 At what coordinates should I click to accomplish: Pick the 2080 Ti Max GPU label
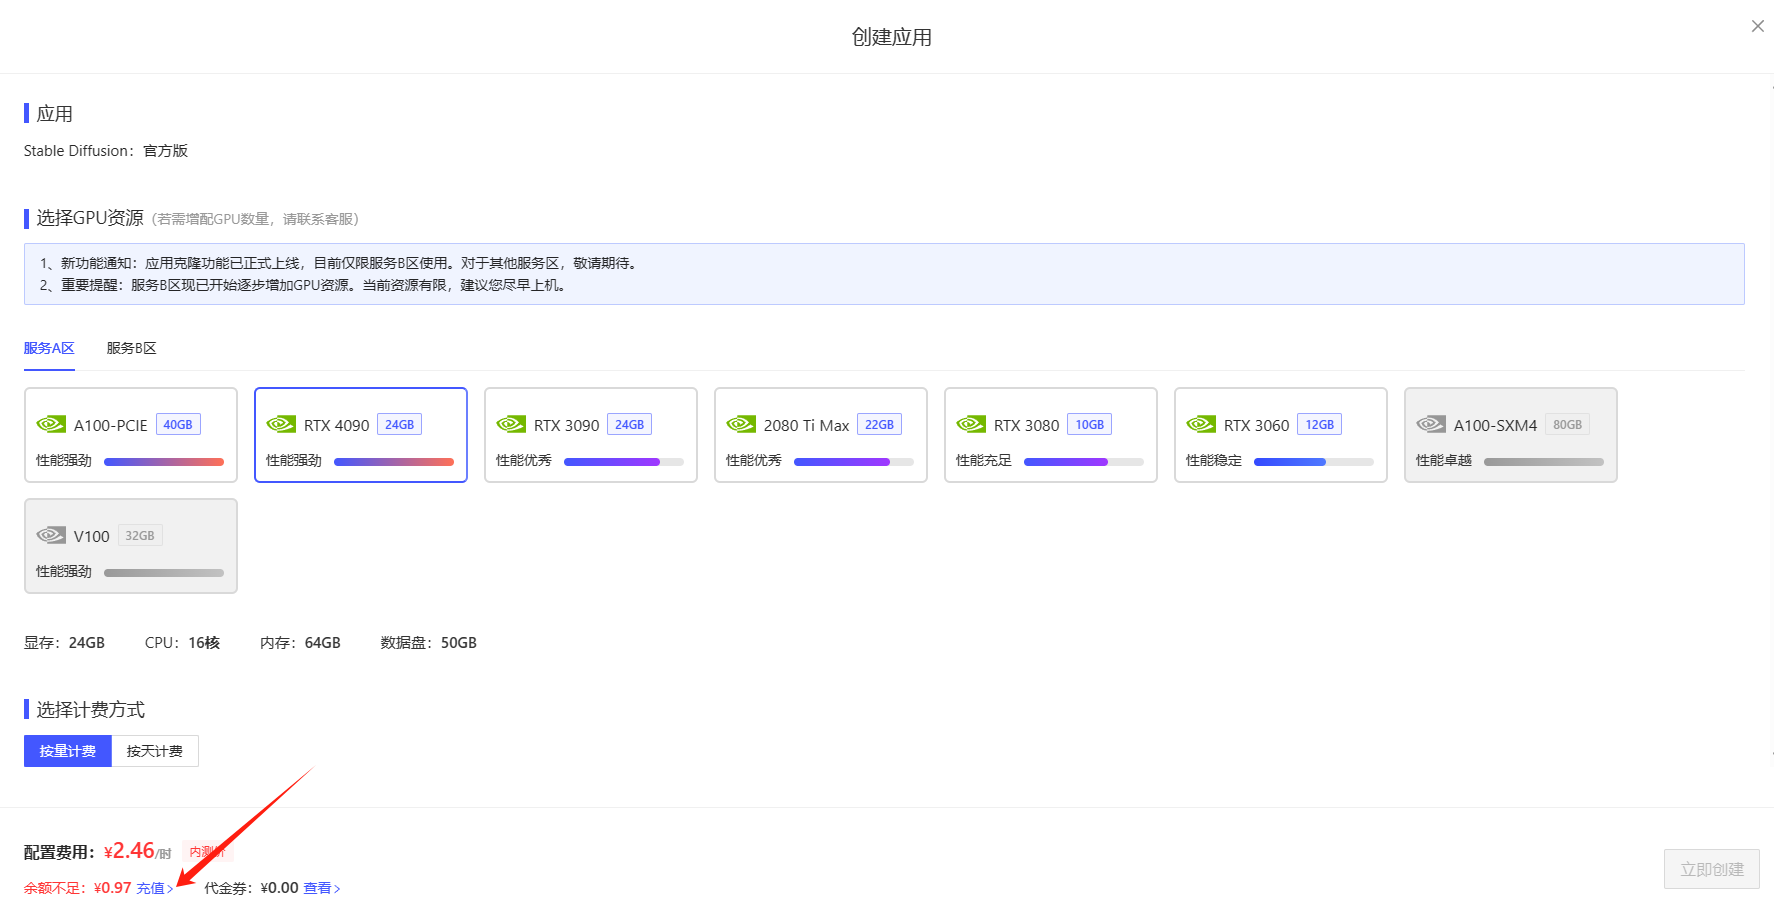[807, 425]
